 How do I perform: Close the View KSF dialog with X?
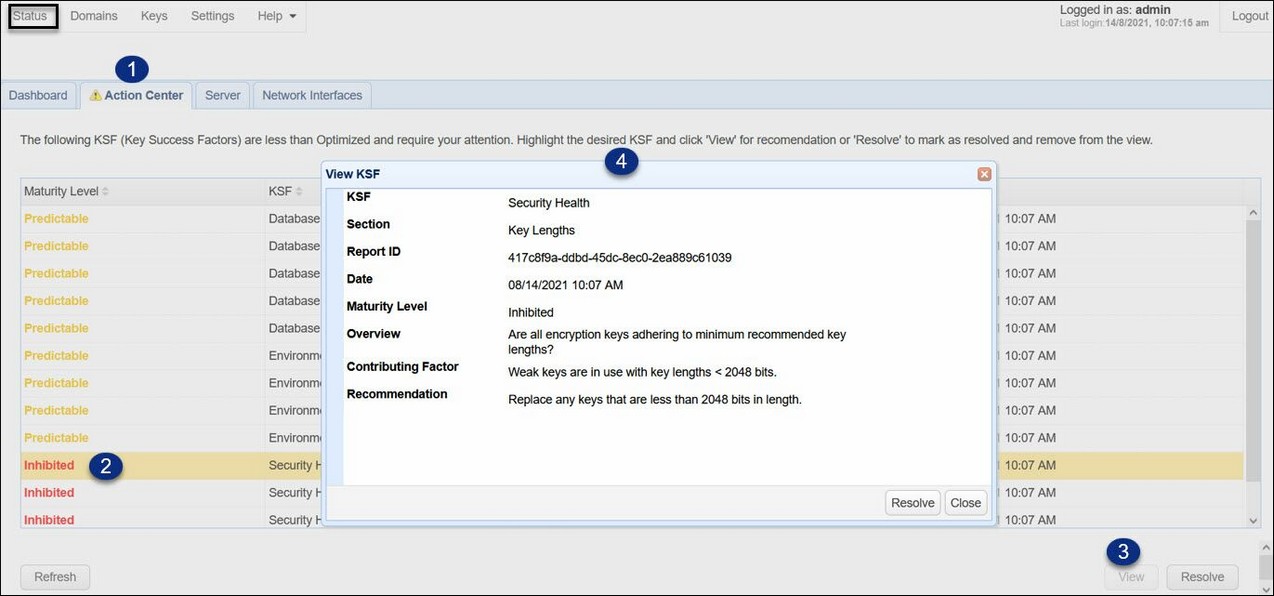click(x=984, y=174)
